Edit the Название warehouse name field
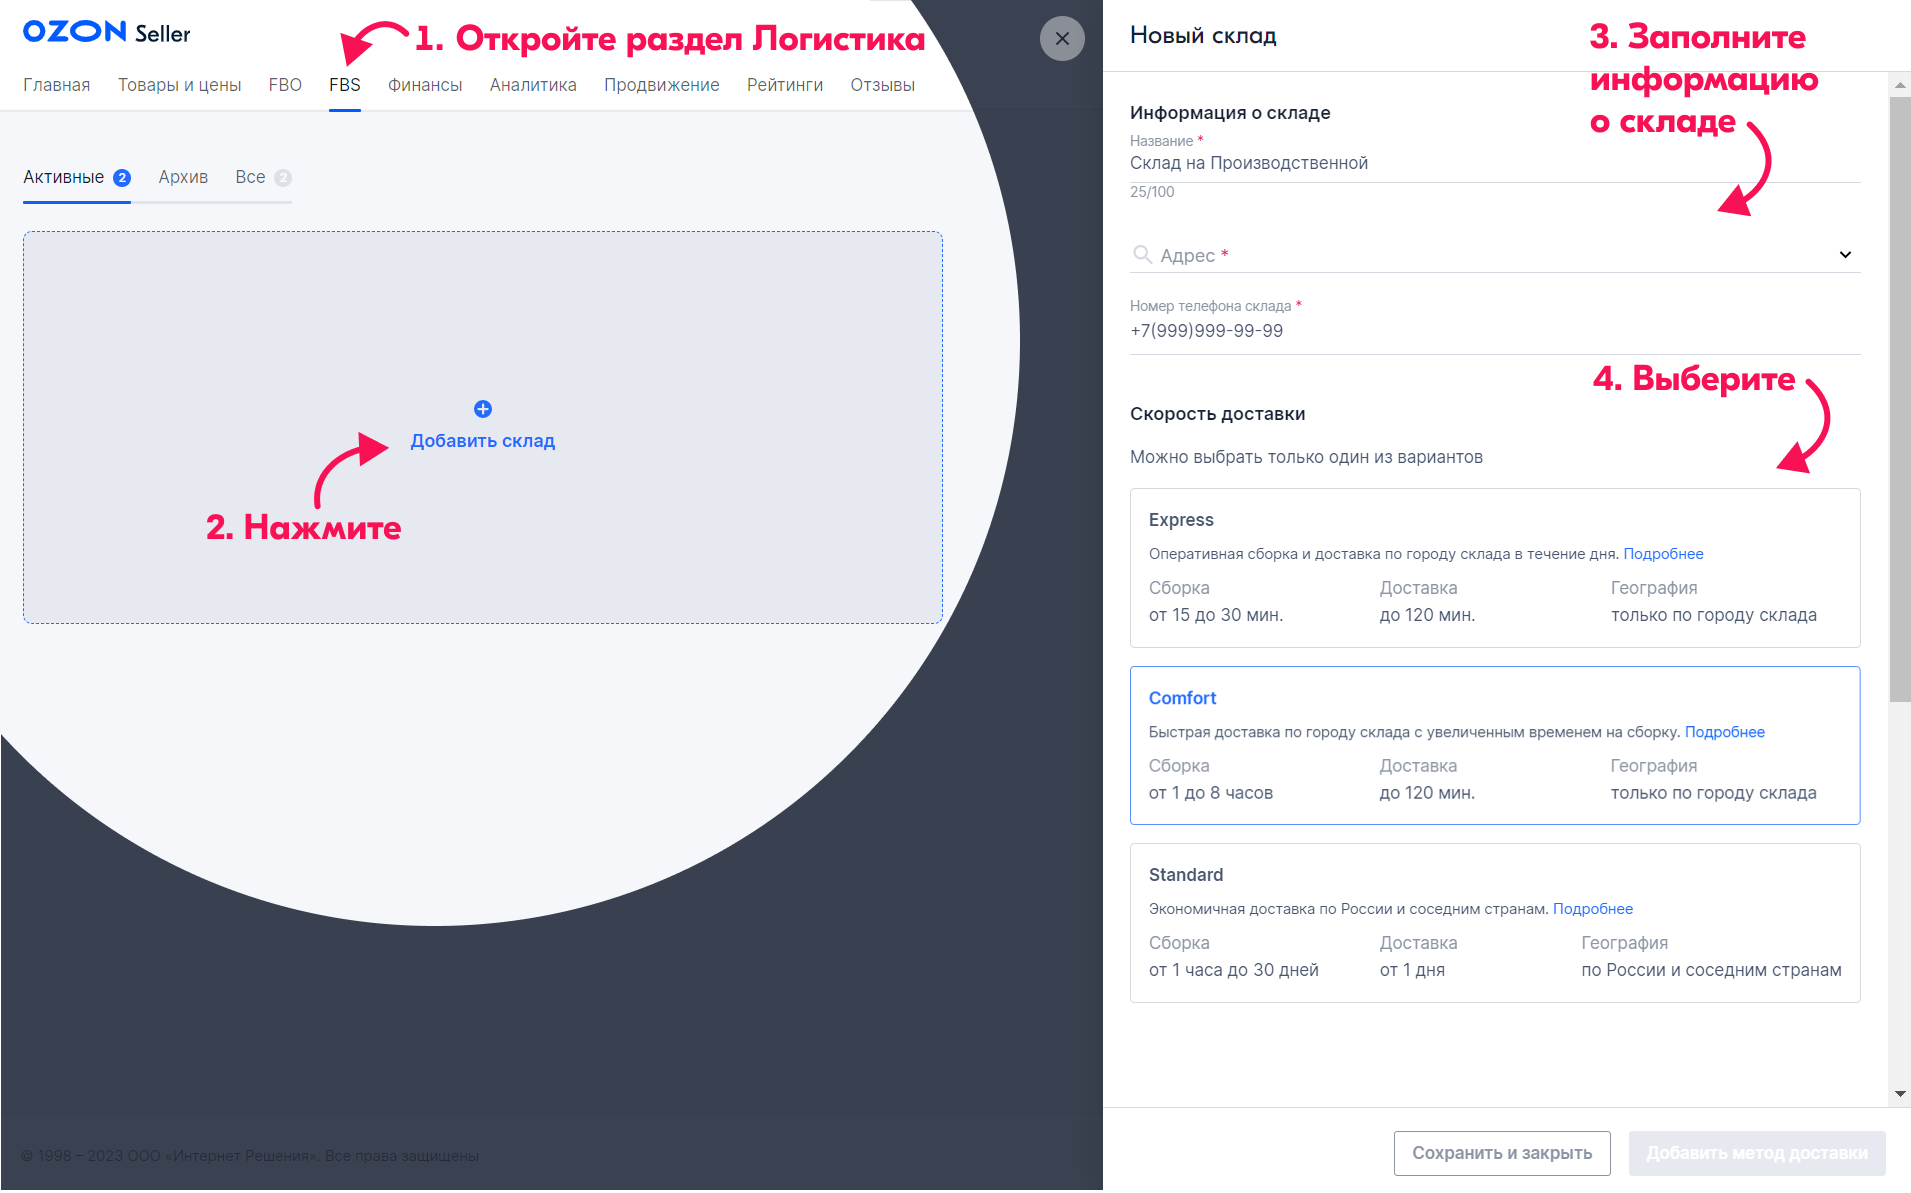Image resolution: width=1911 pixels, height=1193 pixels. 1495,163
